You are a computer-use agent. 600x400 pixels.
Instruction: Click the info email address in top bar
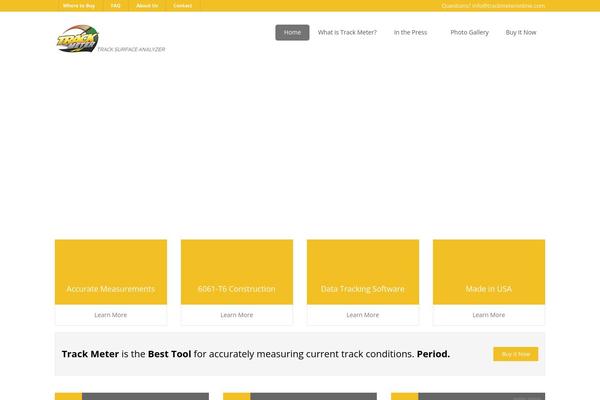[x=508, y=6]
